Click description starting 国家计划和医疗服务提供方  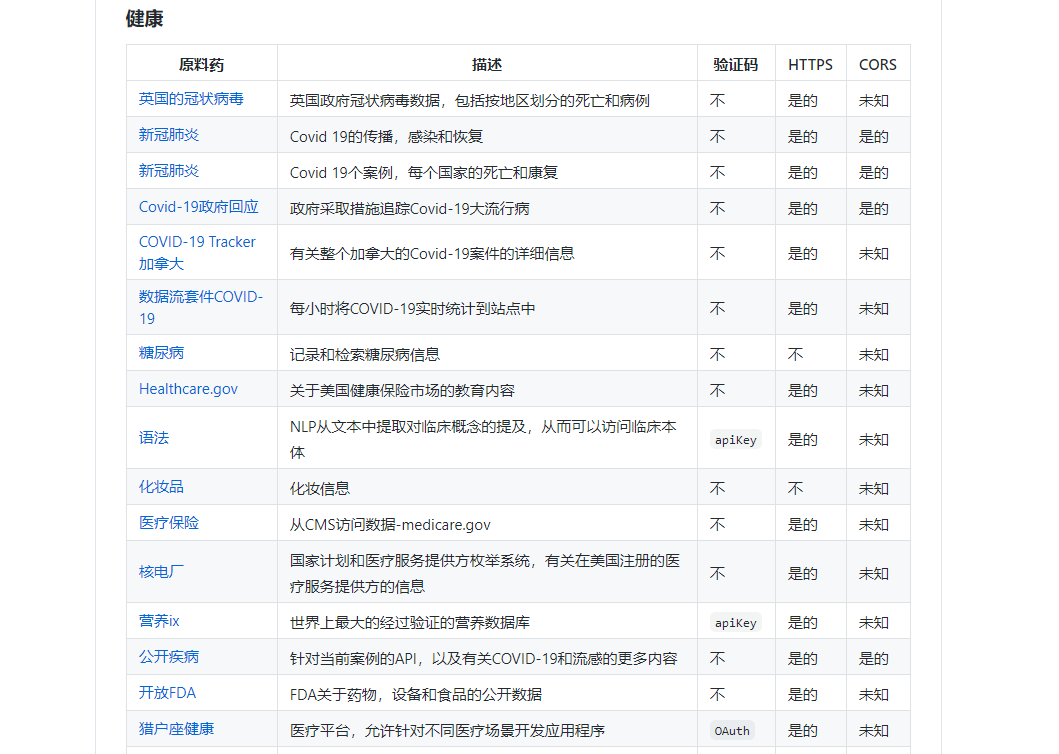(485, 574)
